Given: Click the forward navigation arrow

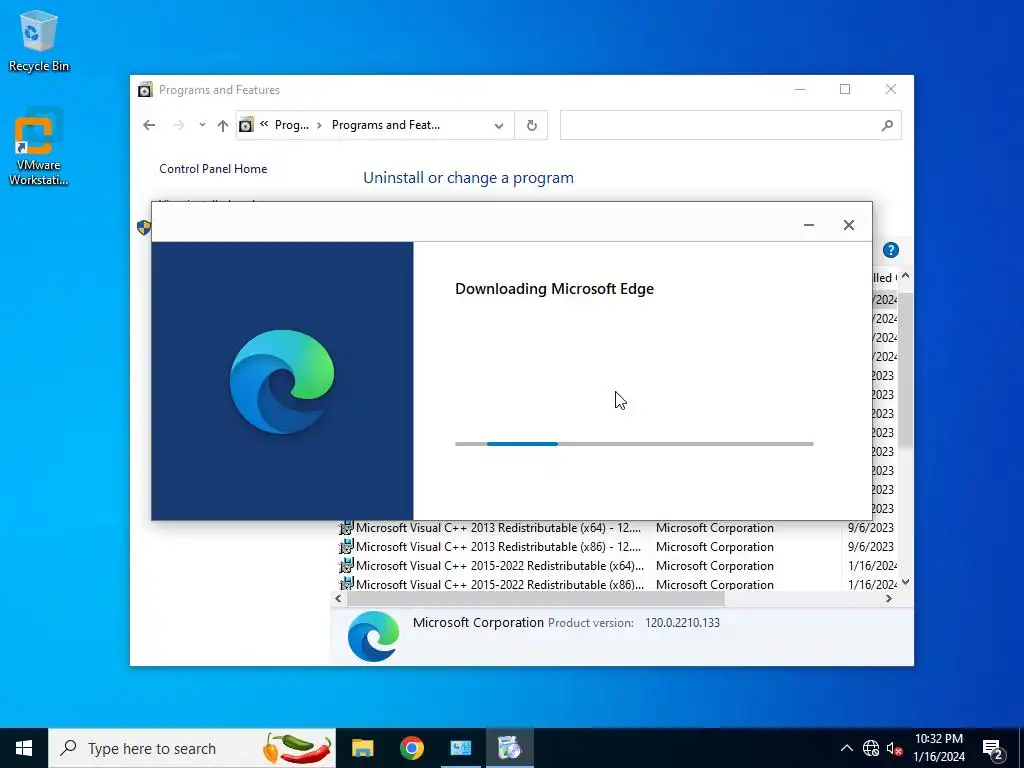Looking at the screenshot, I should (x=178, y=125).
